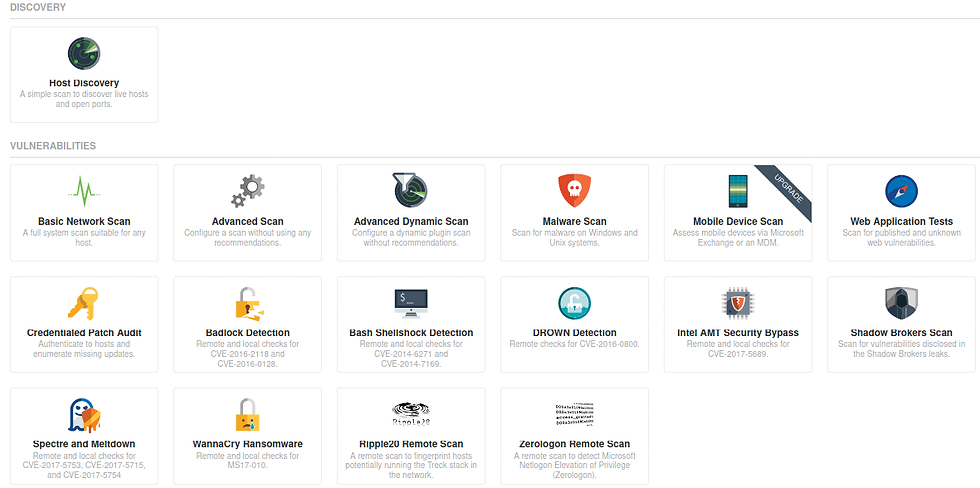Select the Zerologon binary code thumbnail
This screenshot has width=980, height=488.
point(574,415)
